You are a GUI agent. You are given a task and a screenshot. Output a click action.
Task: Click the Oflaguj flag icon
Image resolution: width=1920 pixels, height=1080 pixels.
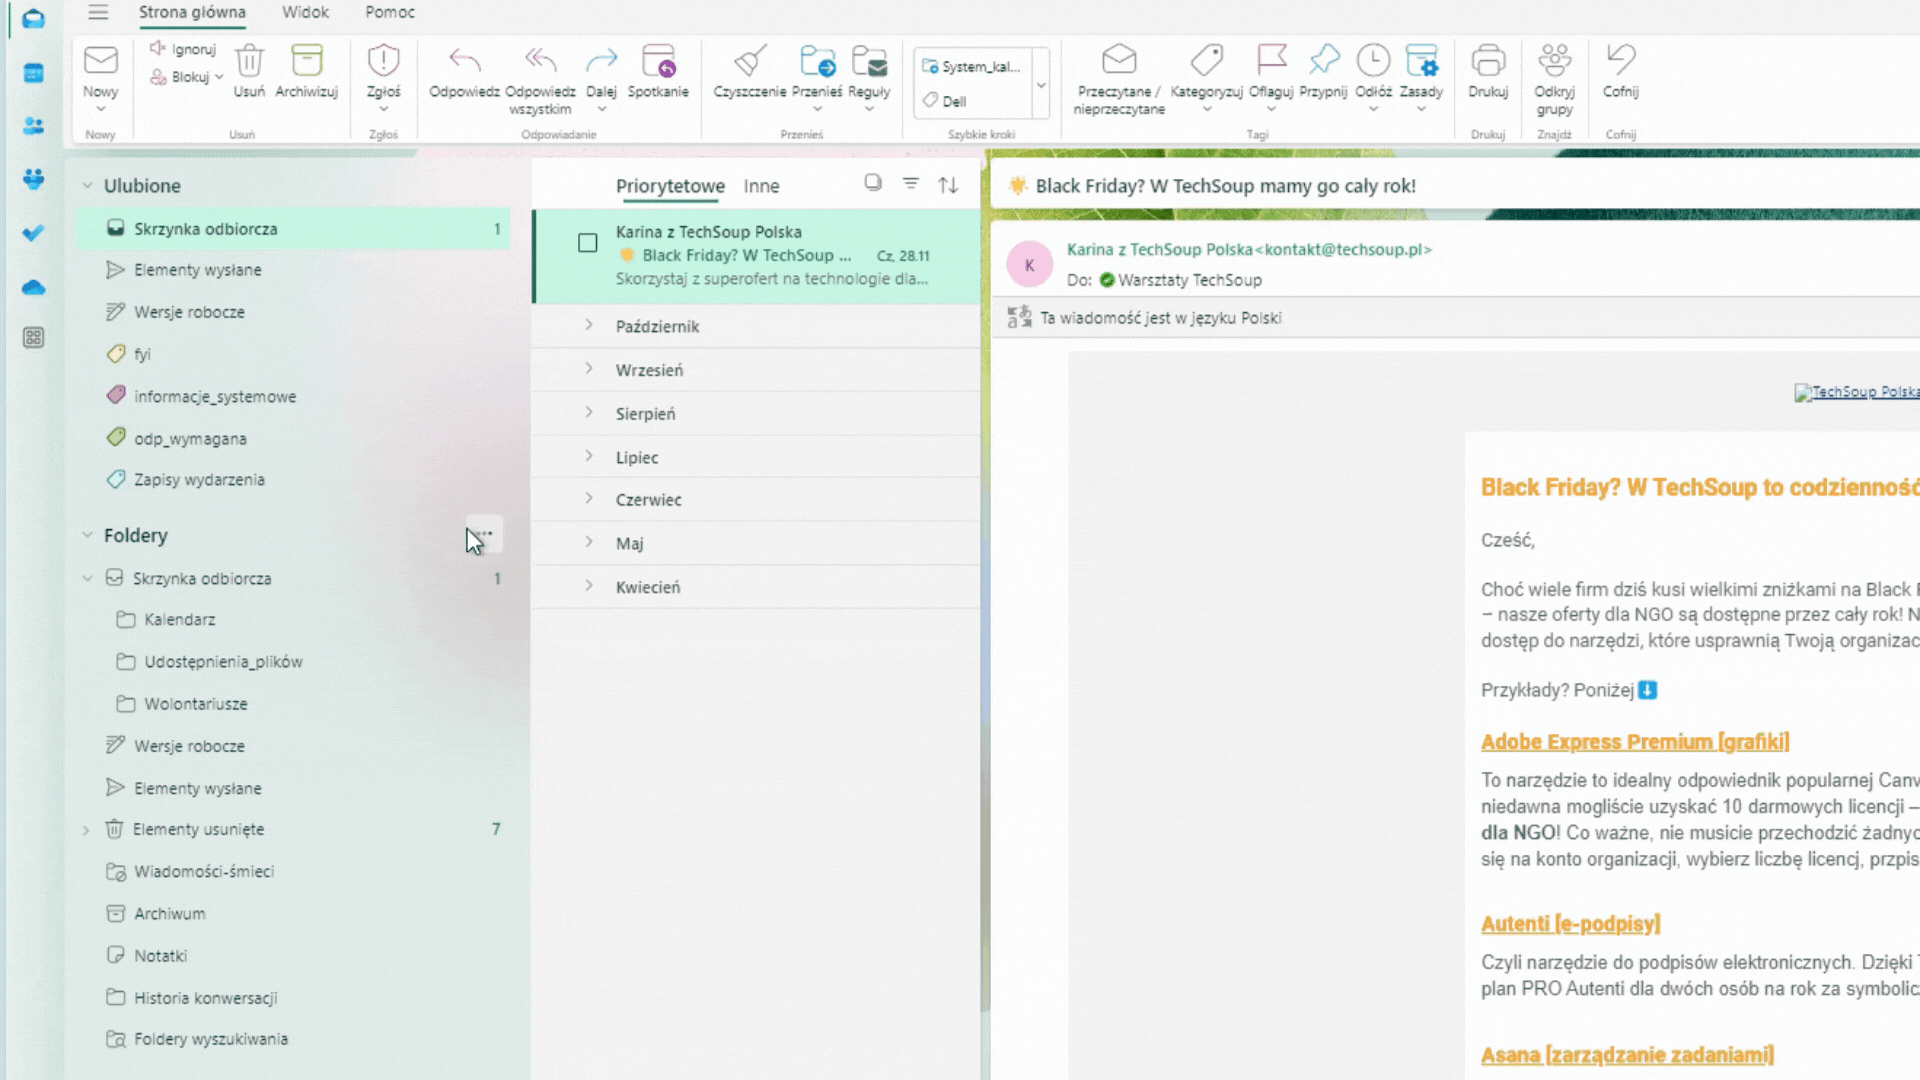click(1271, 60)
